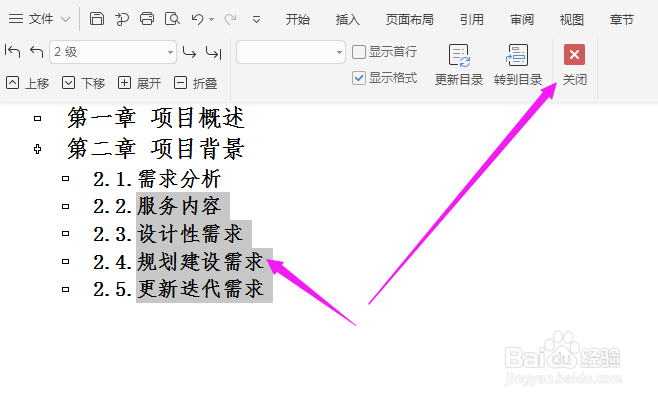Click 上移 to move item up
The width and height of the screenshot is (658, 401).
[x=28, y=83]
